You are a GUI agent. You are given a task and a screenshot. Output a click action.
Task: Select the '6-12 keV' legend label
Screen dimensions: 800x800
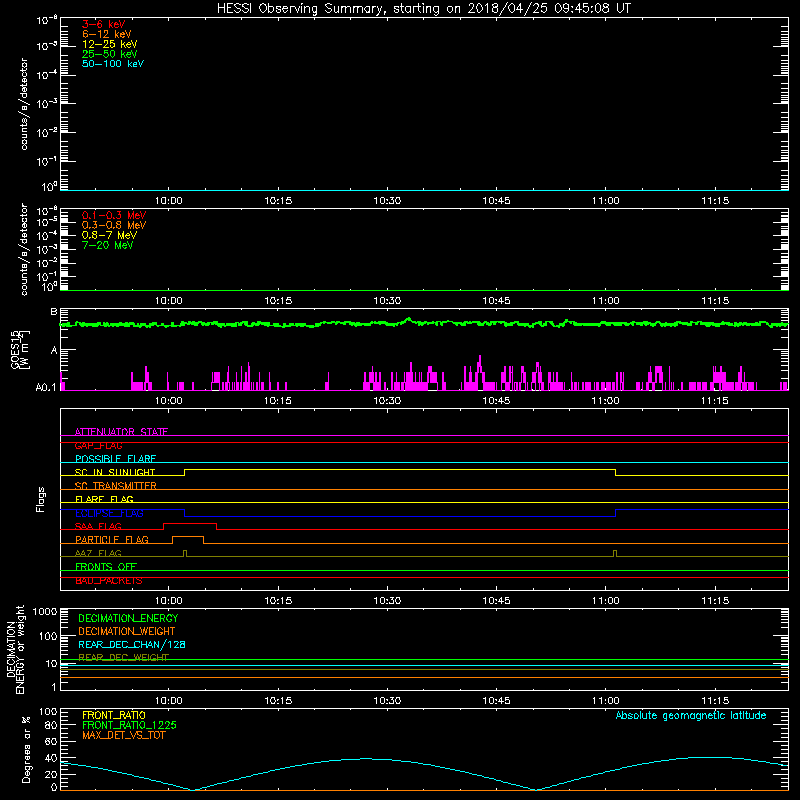(x=106, y=34)
